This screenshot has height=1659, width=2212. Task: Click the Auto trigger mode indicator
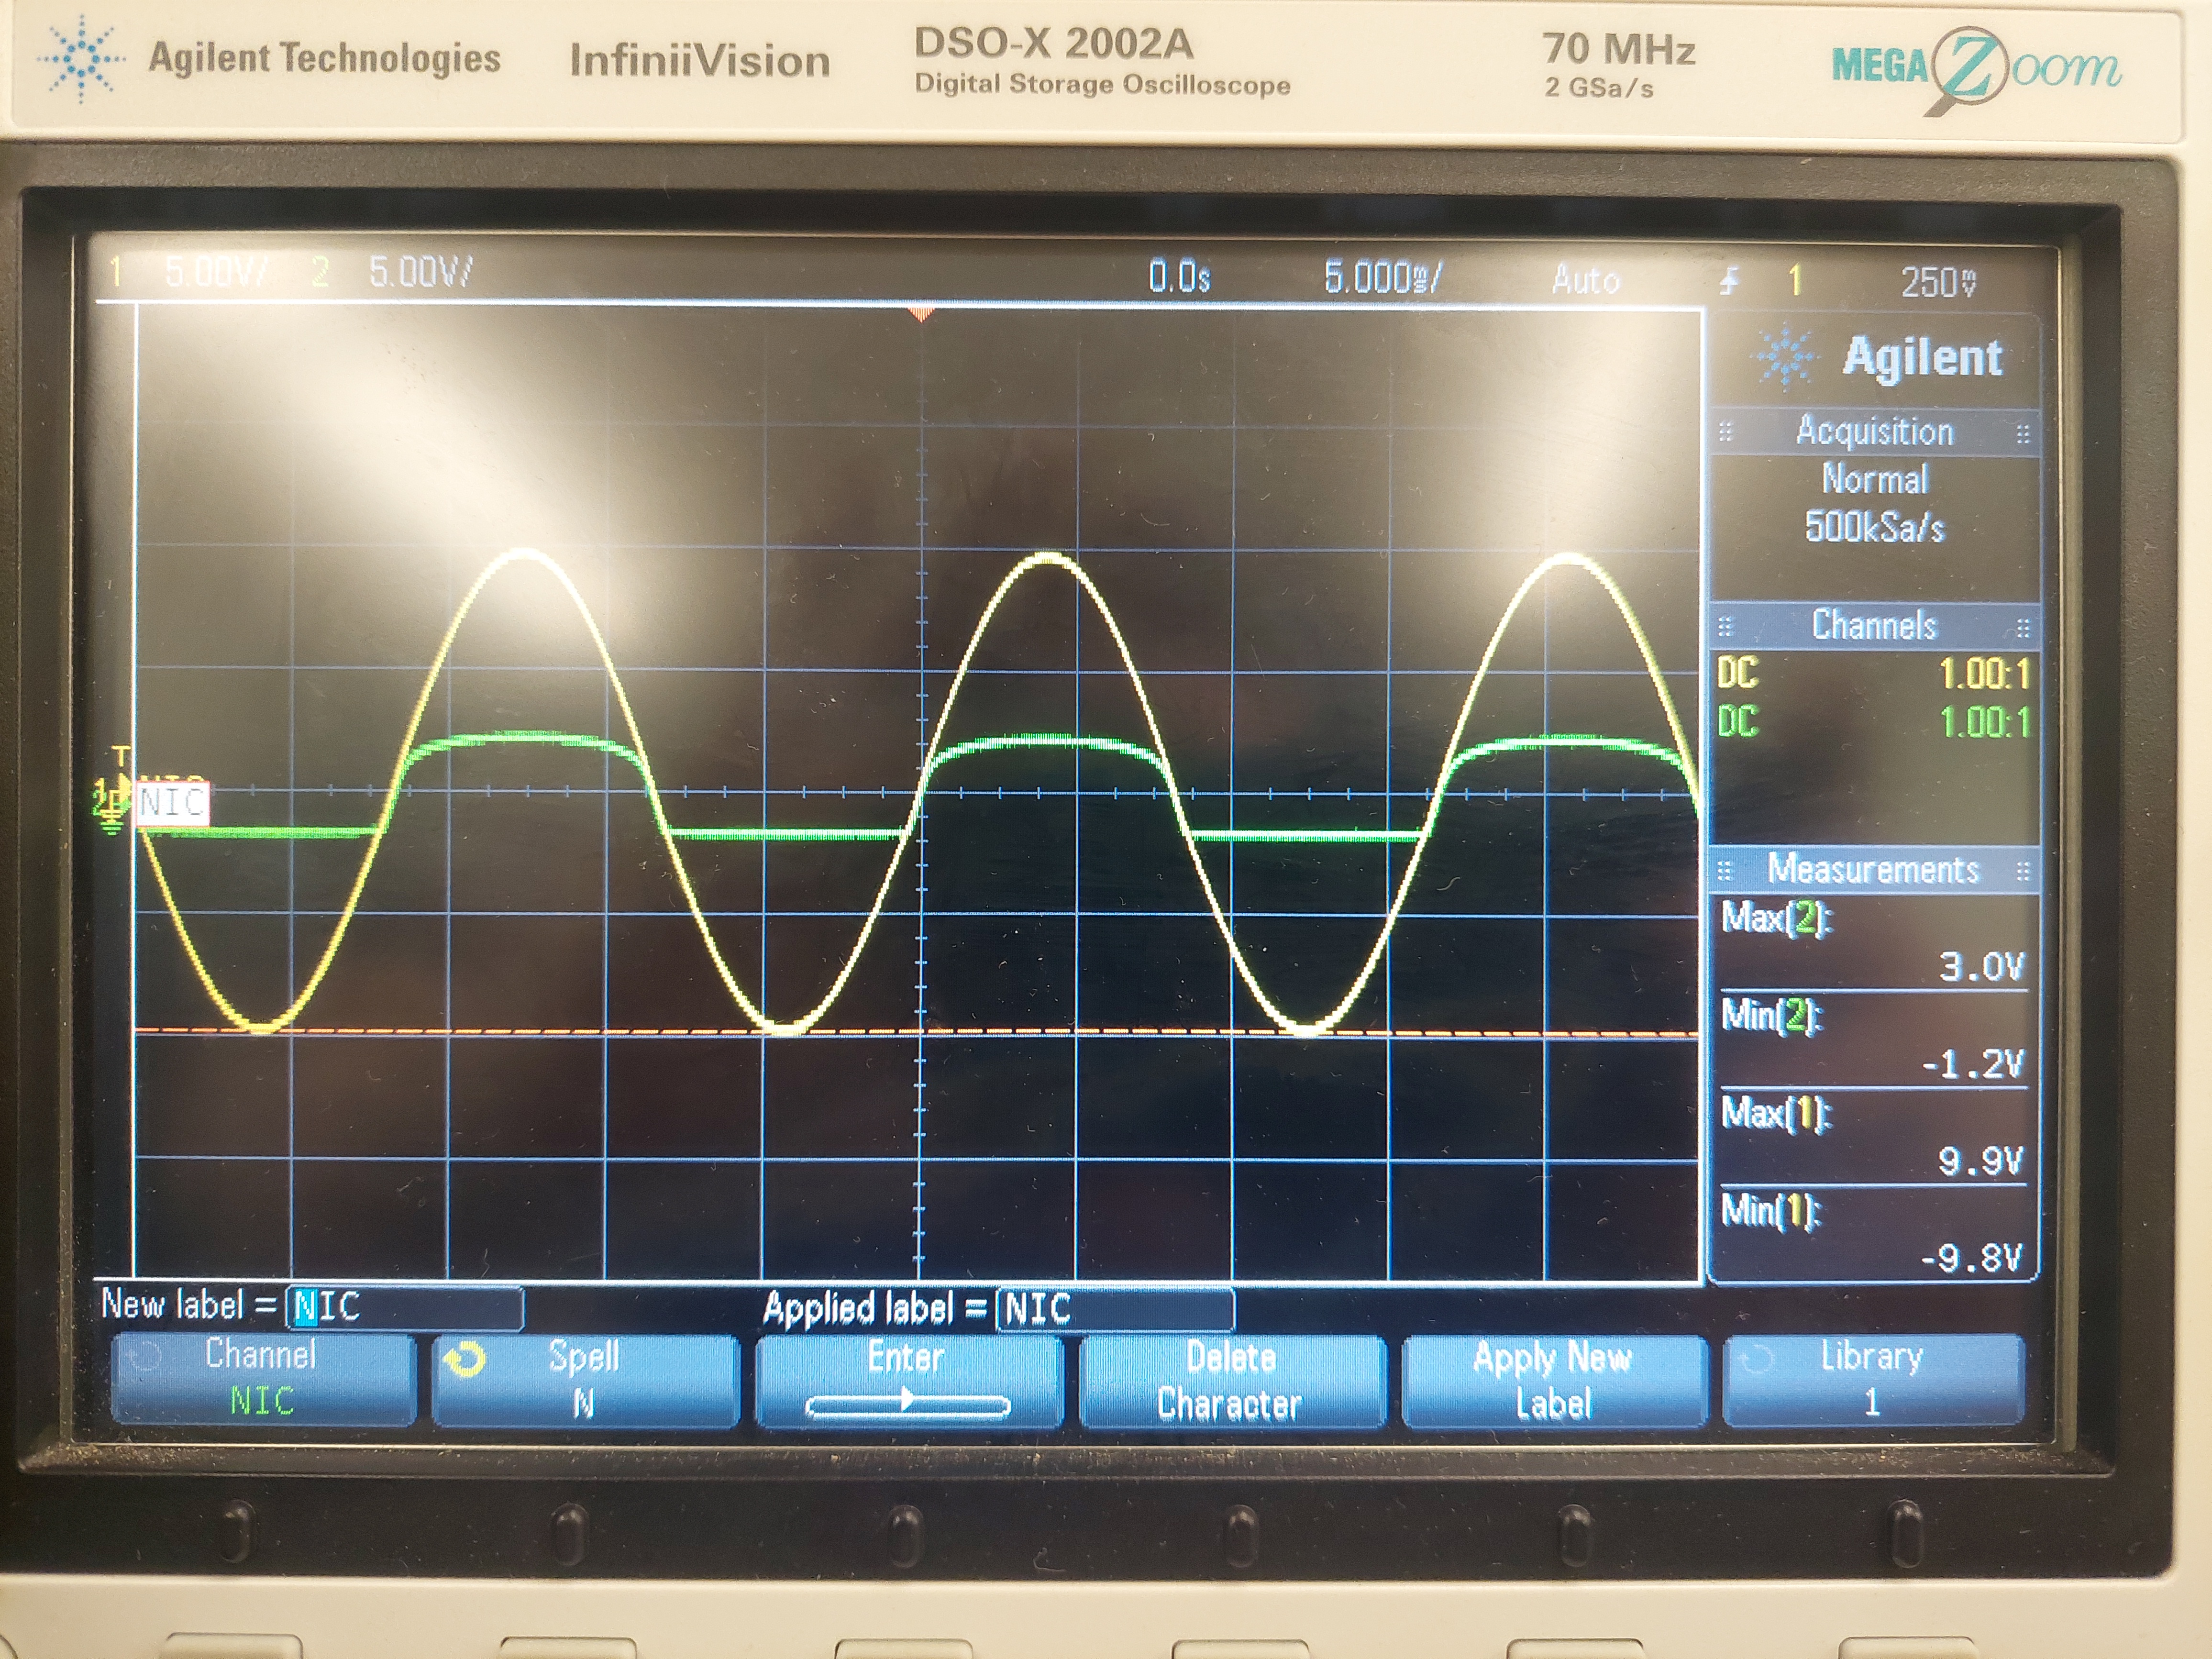(x=1586, y=279)
